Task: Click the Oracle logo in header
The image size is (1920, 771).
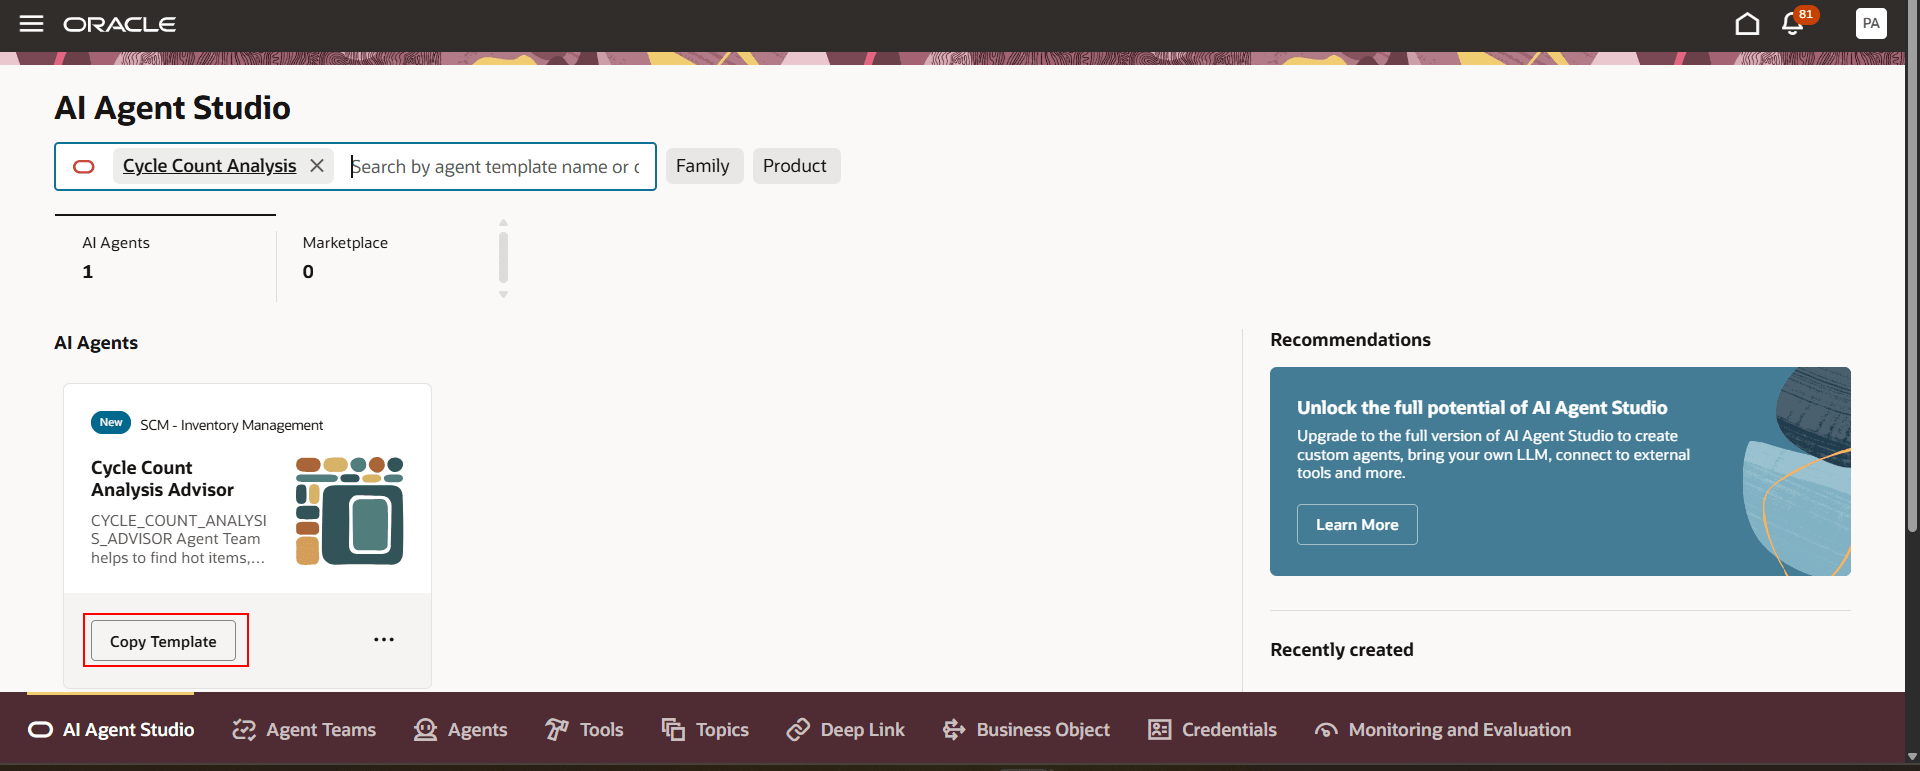Action: (120, 24)
